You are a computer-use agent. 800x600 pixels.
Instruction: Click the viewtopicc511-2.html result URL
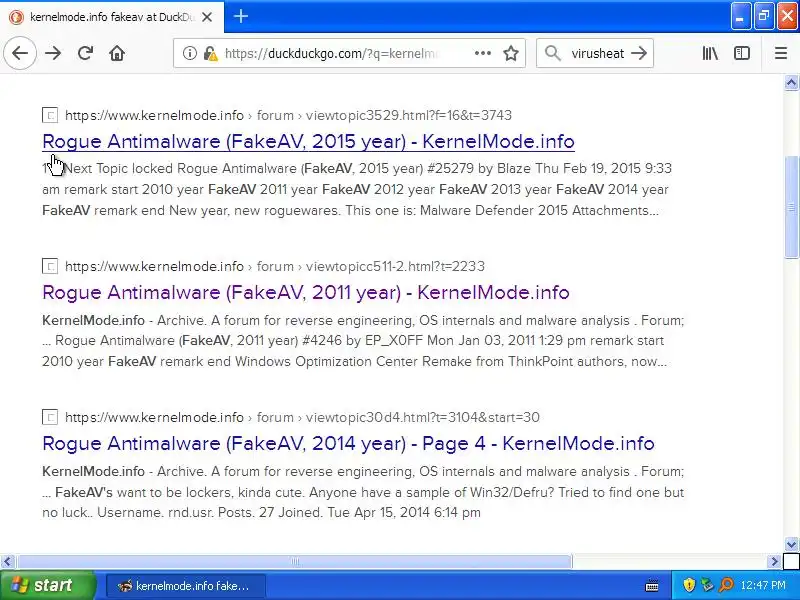274,266
